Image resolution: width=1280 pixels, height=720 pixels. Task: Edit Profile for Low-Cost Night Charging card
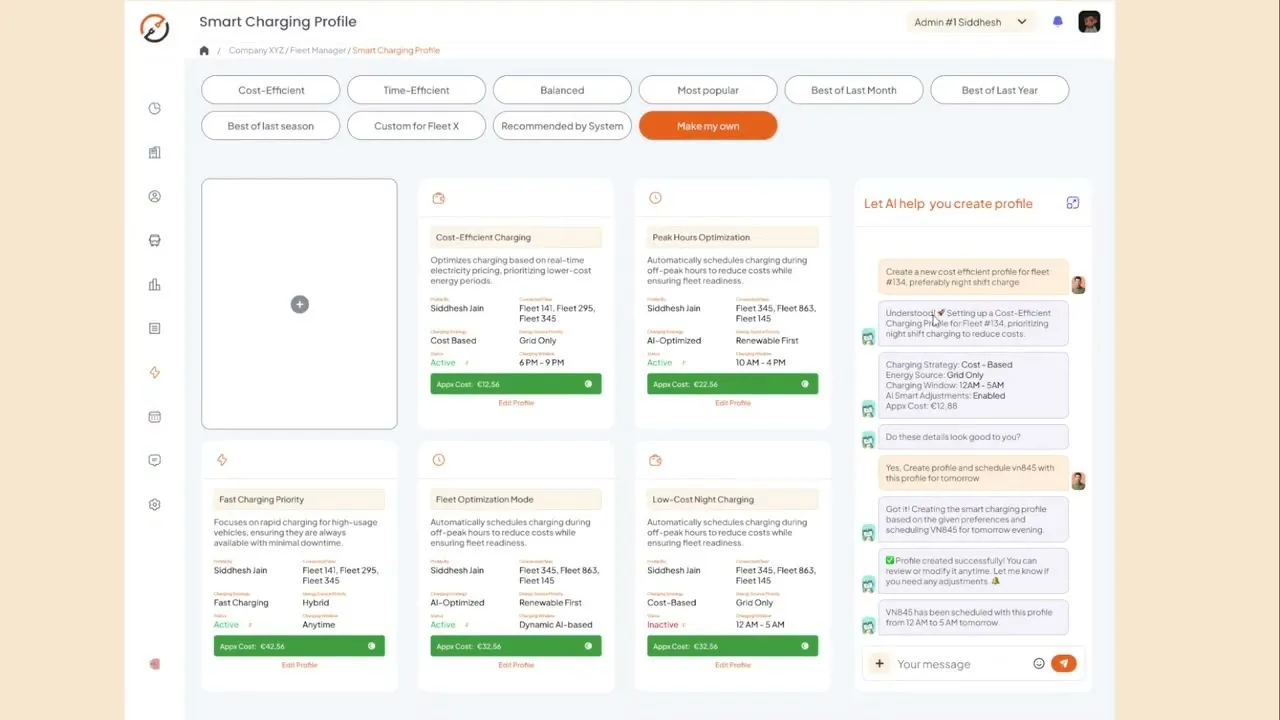[733, 665]
